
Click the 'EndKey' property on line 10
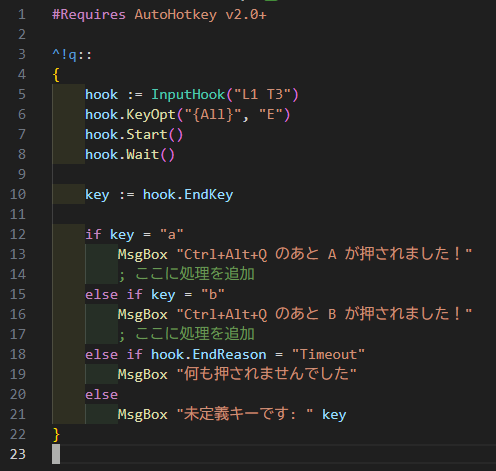(x=209, y=195)
